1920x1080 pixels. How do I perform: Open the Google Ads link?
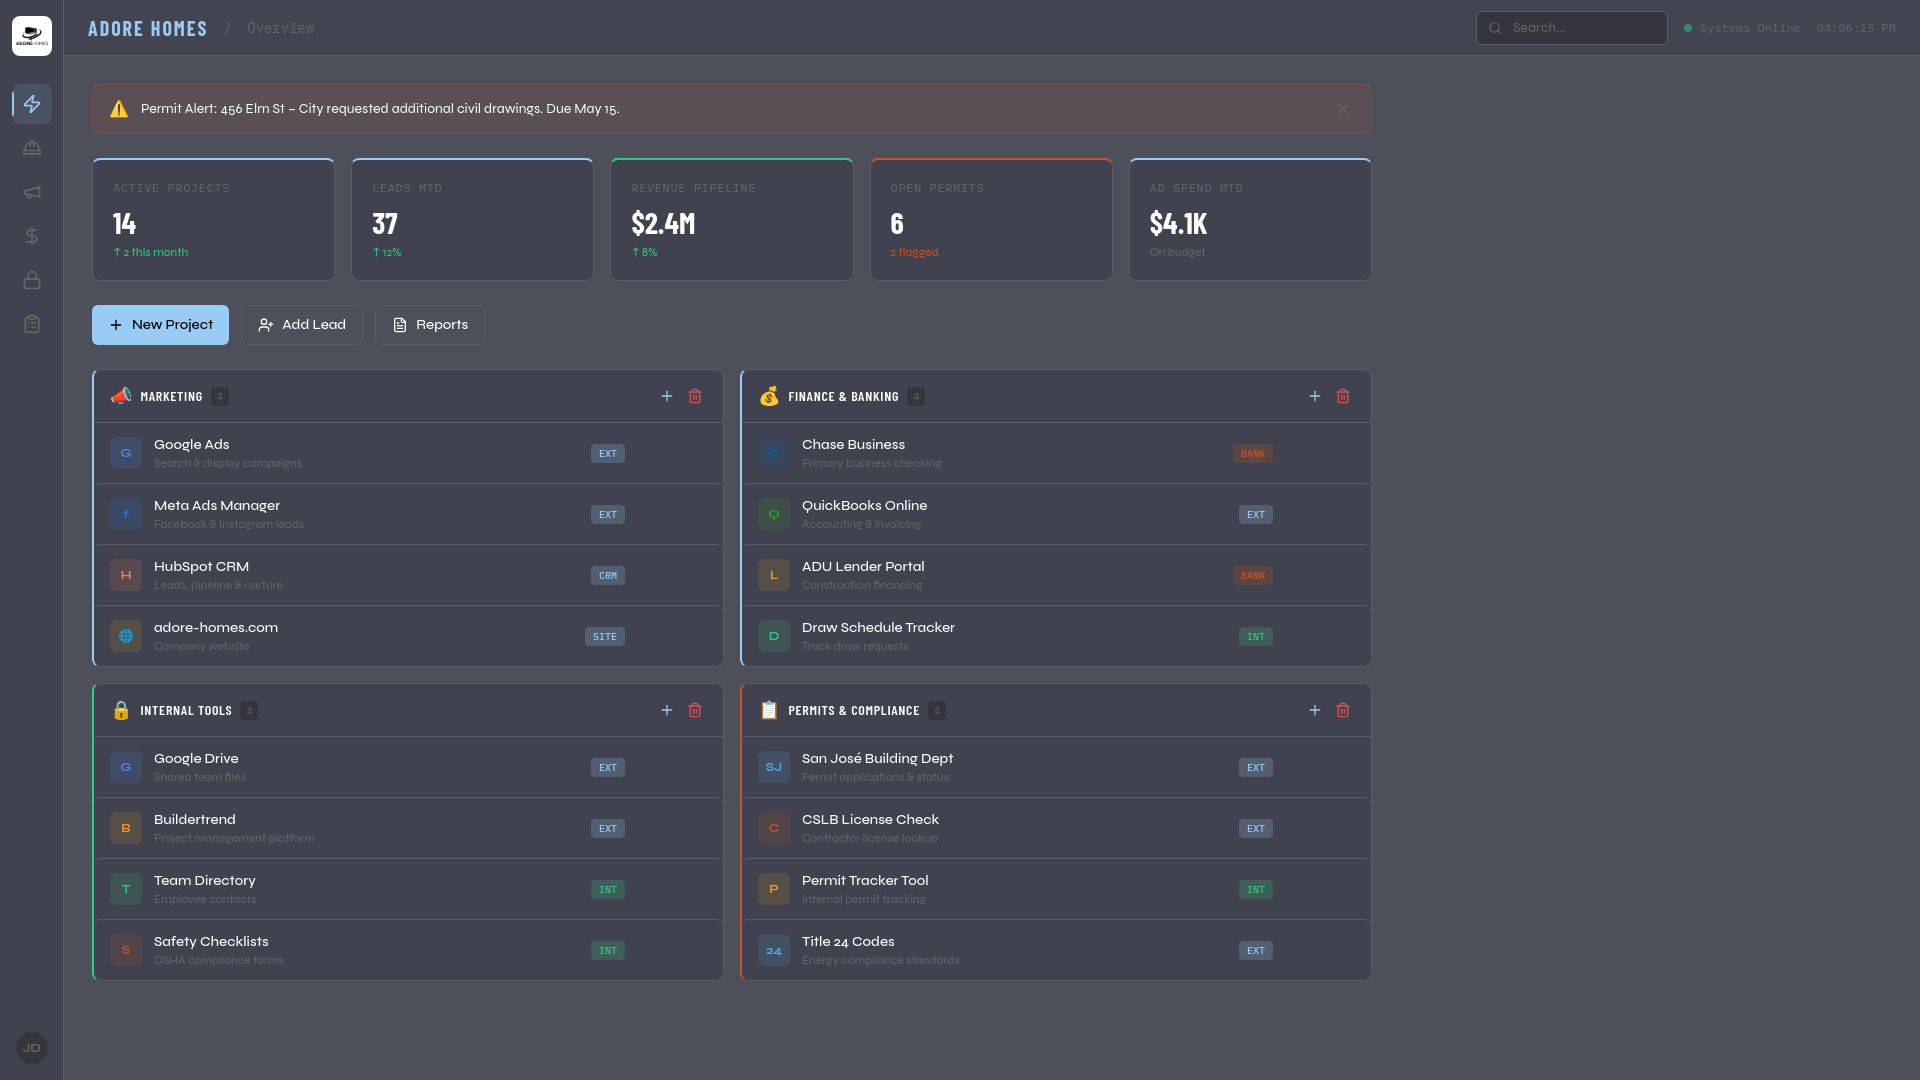(x=408, y=453)
